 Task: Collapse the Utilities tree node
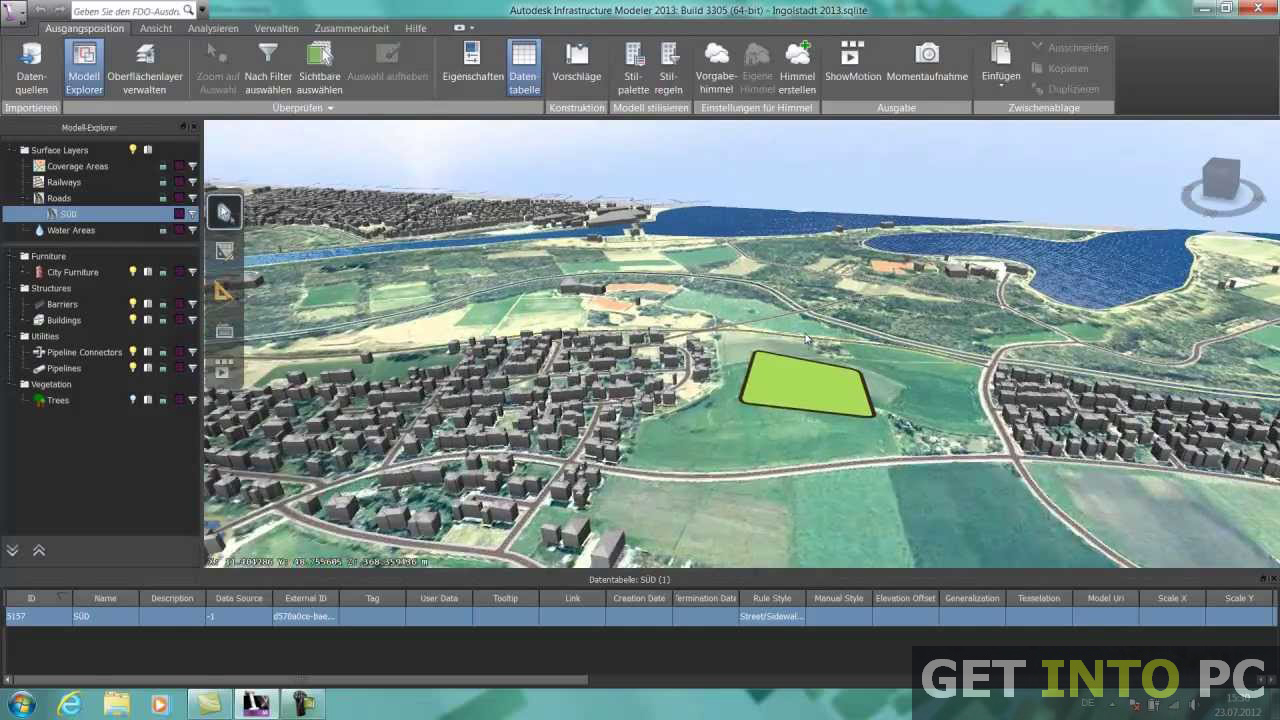(x=9, y=336)
